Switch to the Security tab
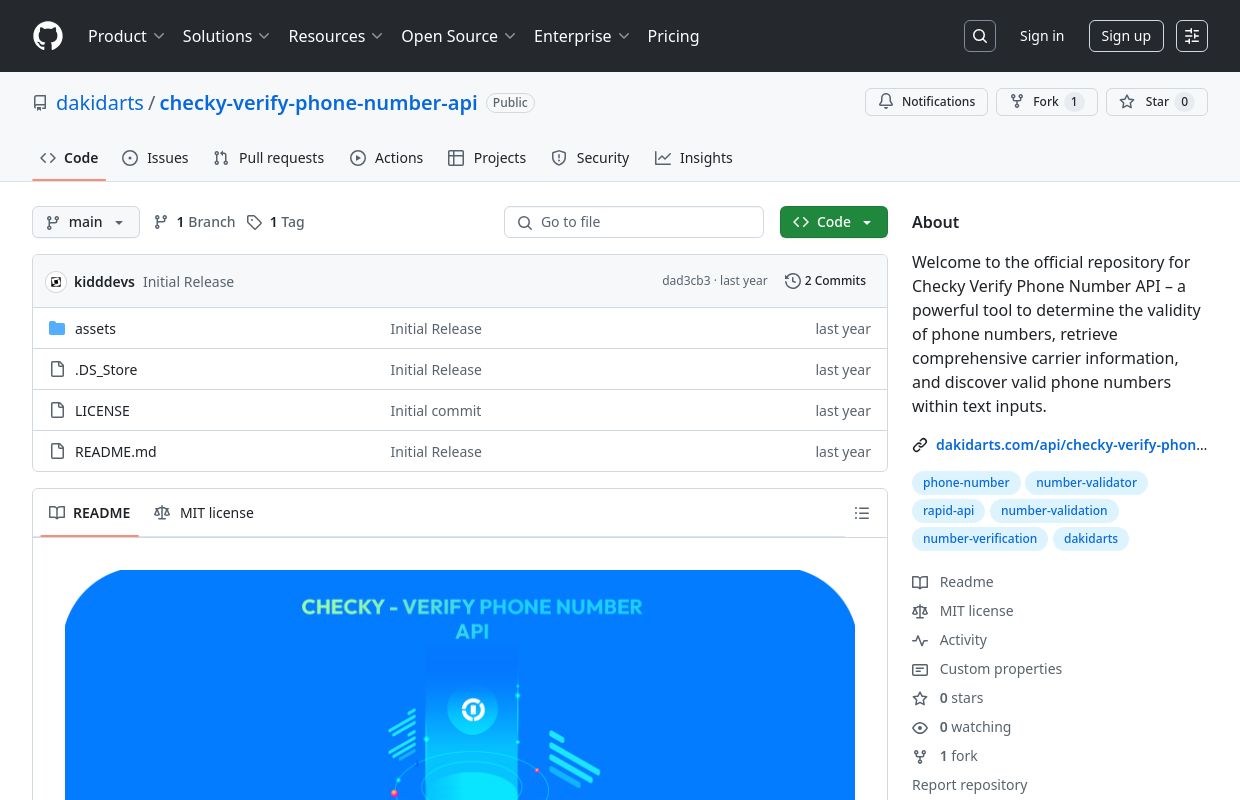 590,158
